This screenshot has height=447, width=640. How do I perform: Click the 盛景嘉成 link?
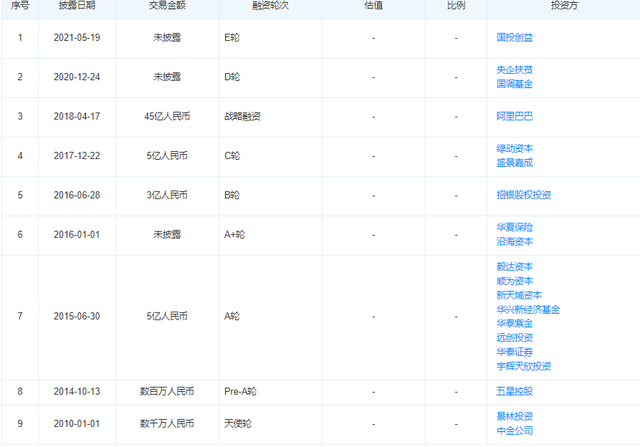(x=514, y=163)
